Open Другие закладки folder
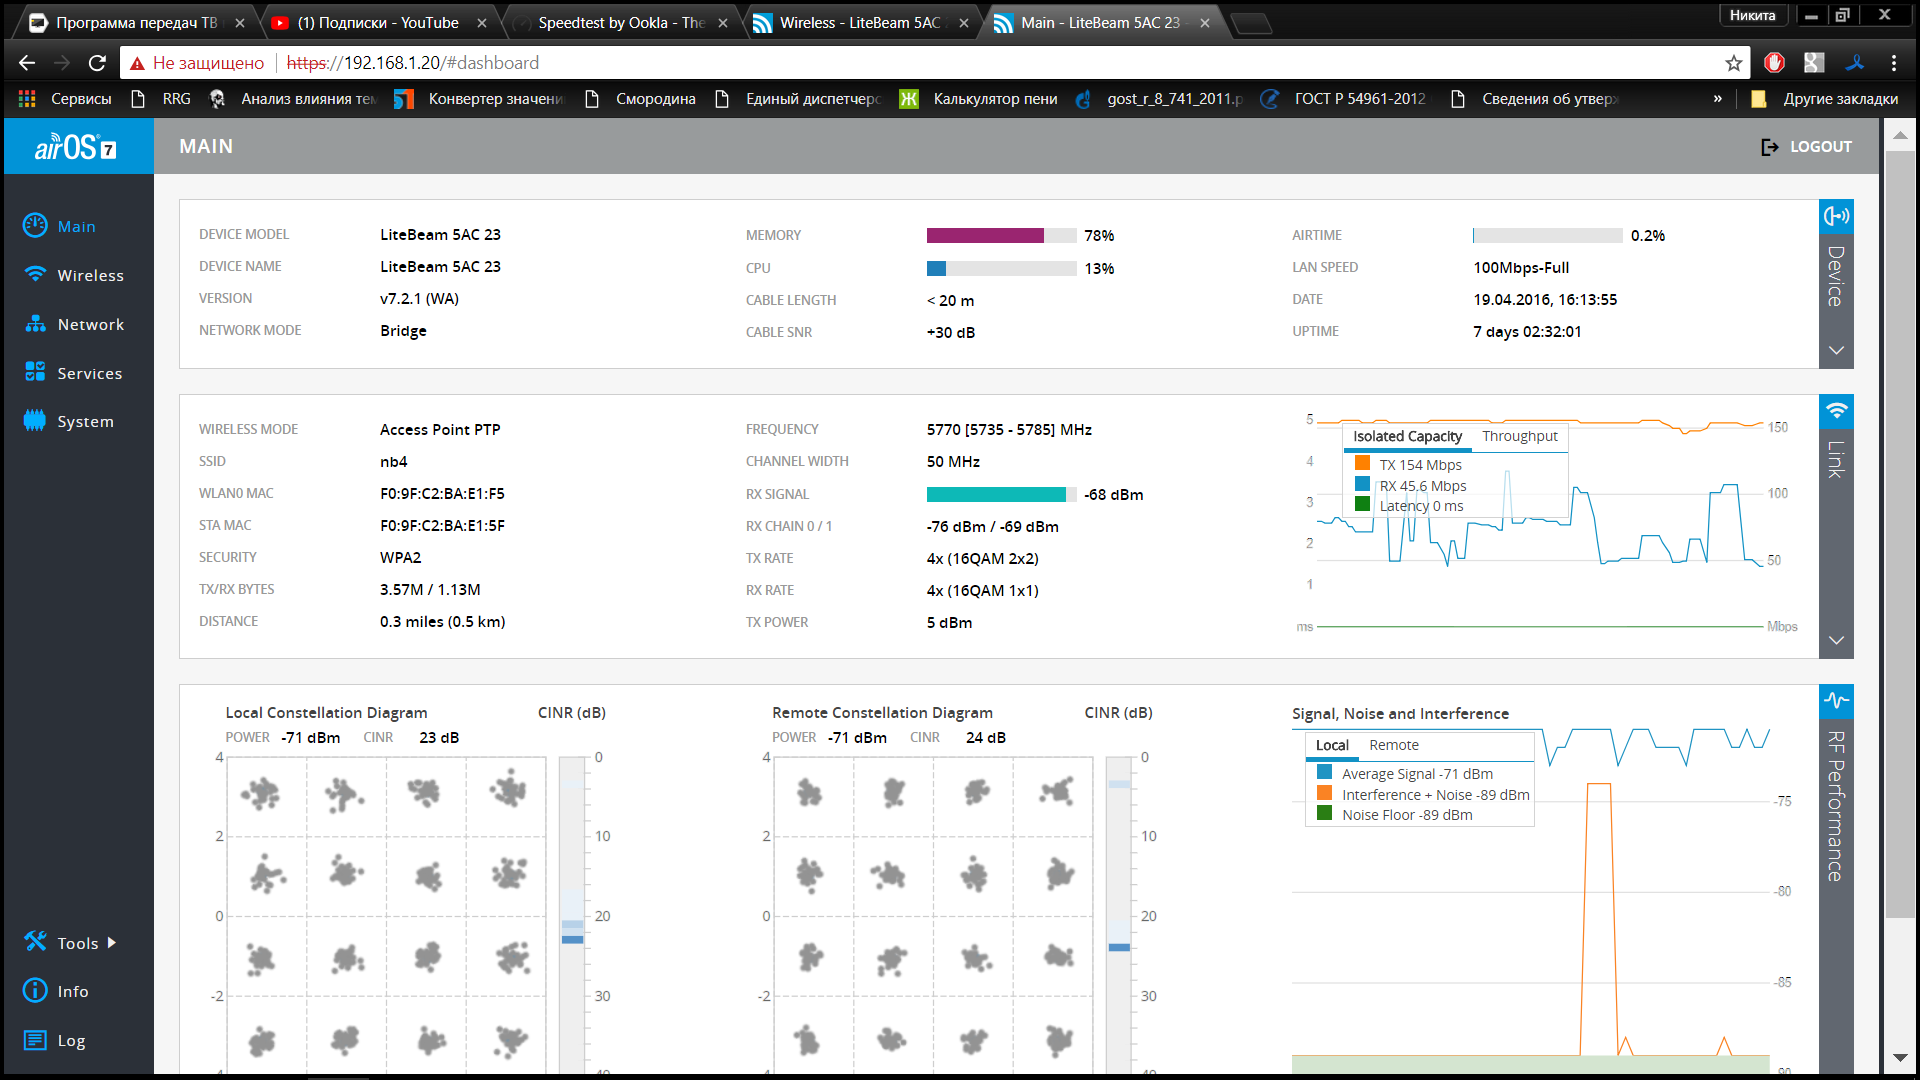 coord(1825,98)
